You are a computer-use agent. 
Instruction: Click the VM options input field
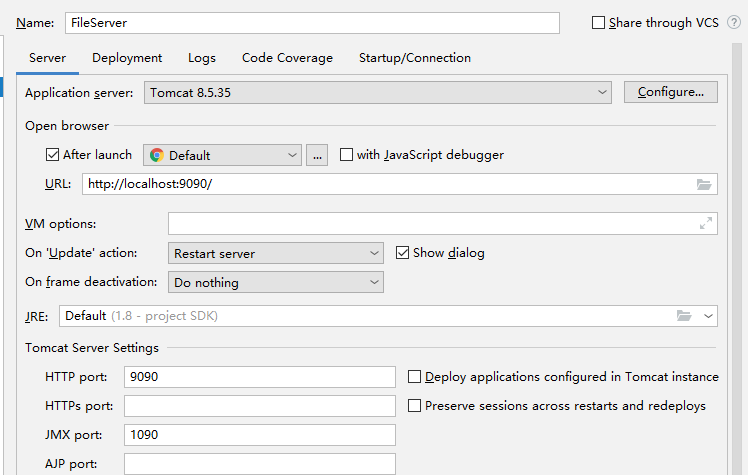coord(443,224)
